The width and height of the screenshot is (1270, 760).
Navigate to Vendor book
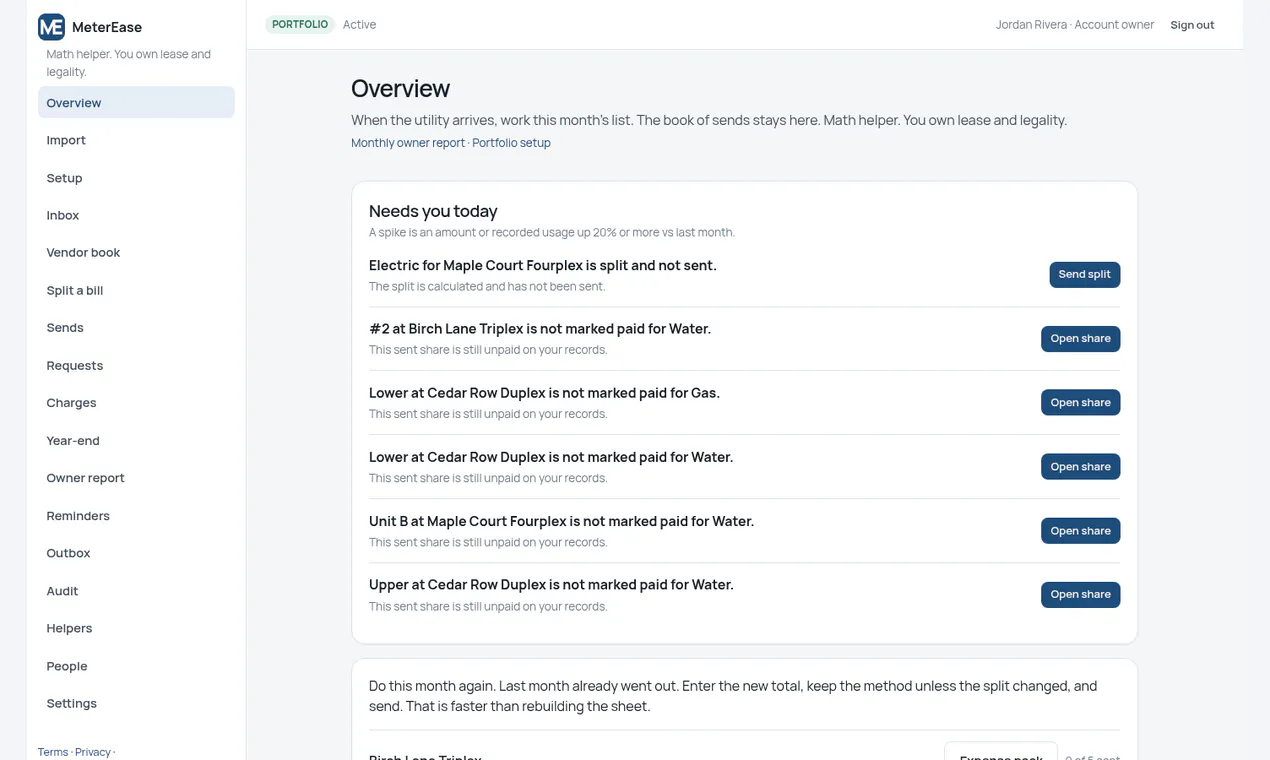coord(136,253)
